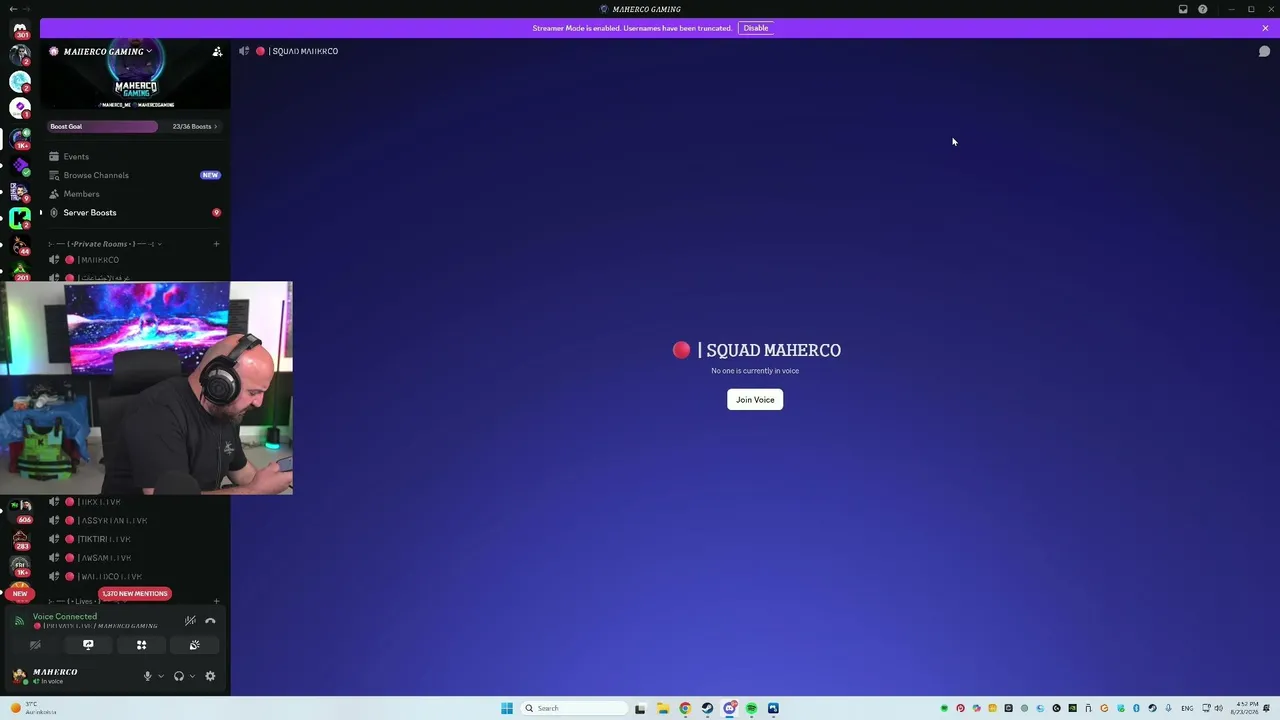
Task: Disable Streamer Mode from banner
Action: (756, 28)
